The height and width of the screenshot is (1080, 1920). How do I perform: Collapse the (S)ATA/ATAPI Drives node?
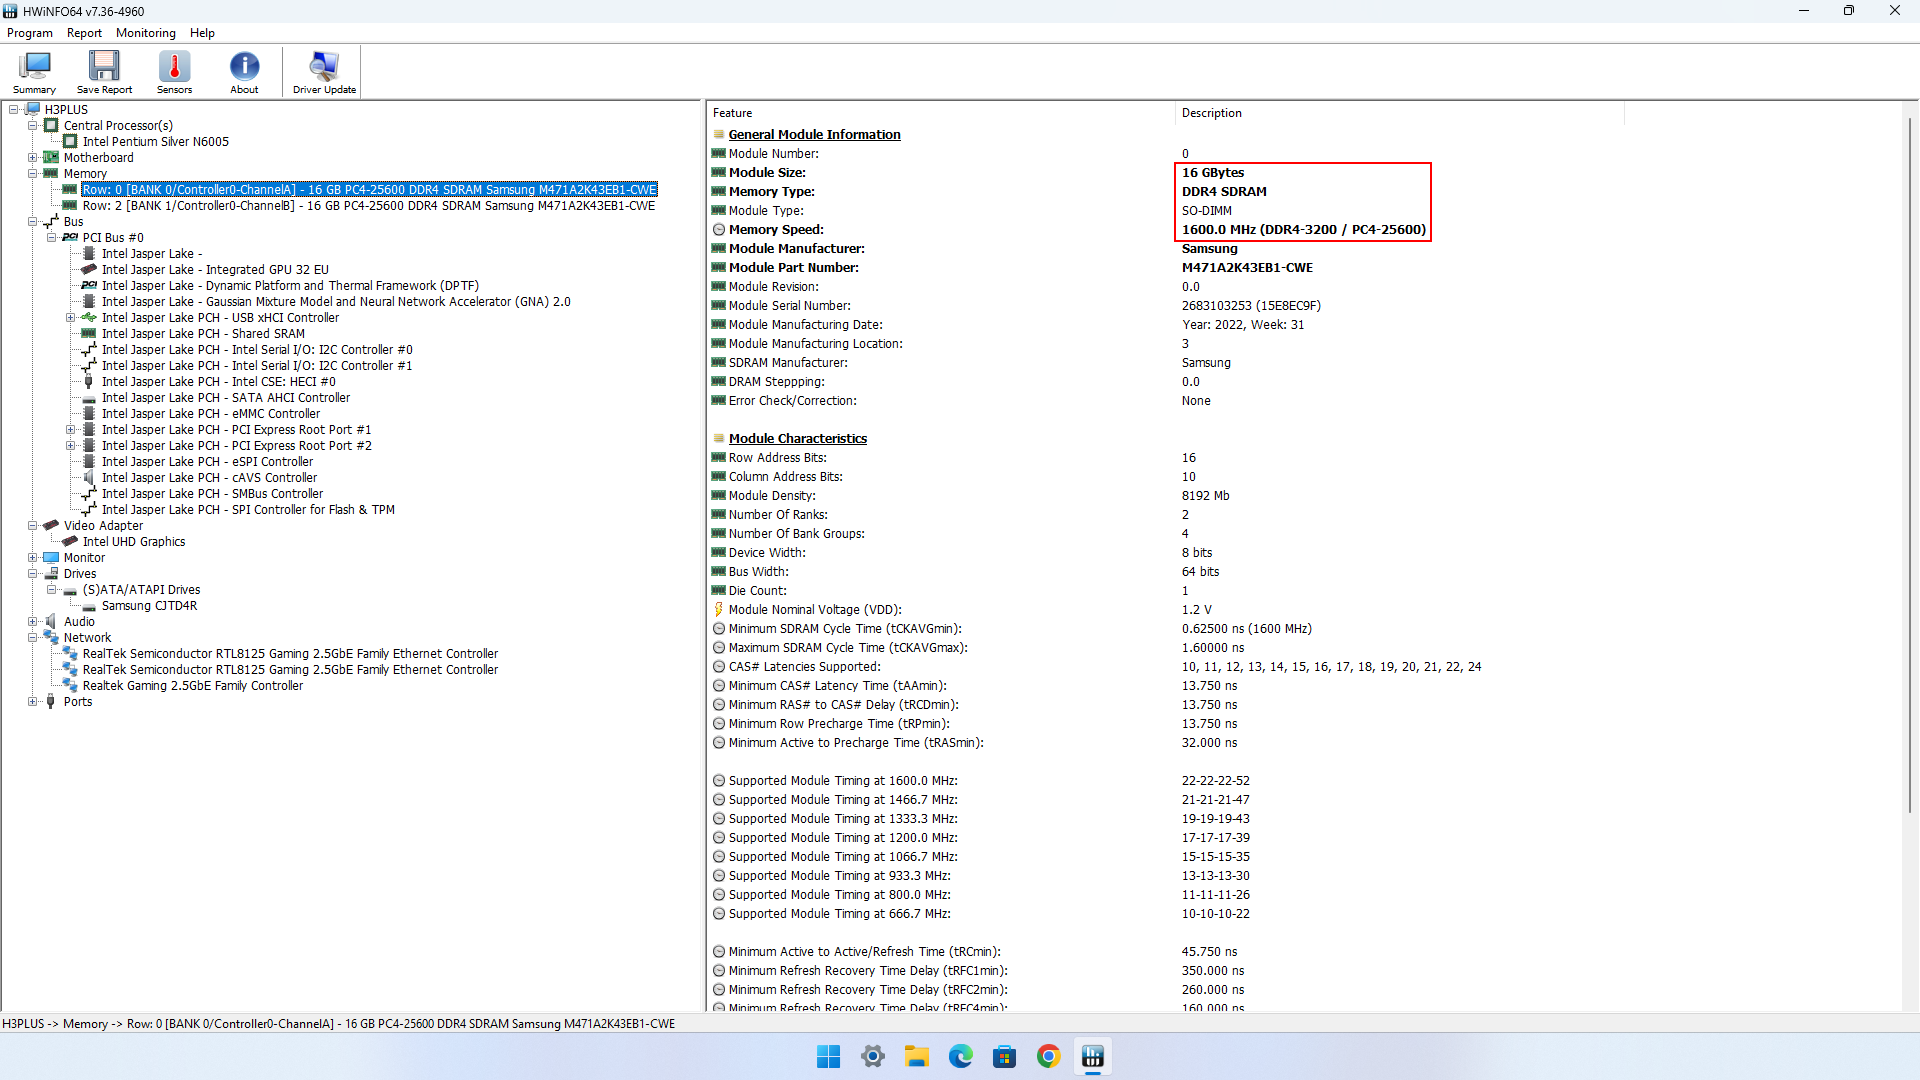[x=52, y=590]
